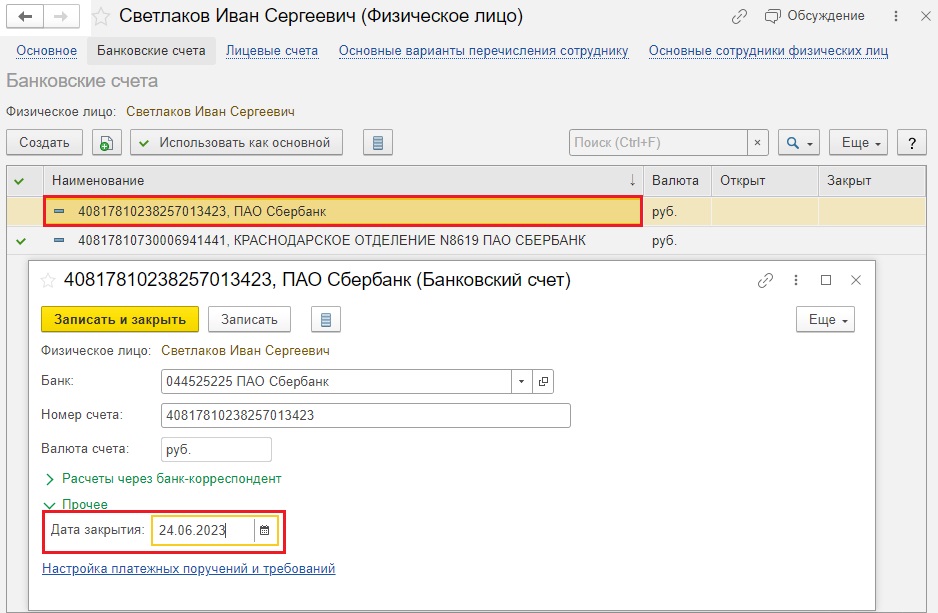Open Основные варианты перечисления сотруднику tab
Viewport: 938px width, 613px height.
point(483,51)
